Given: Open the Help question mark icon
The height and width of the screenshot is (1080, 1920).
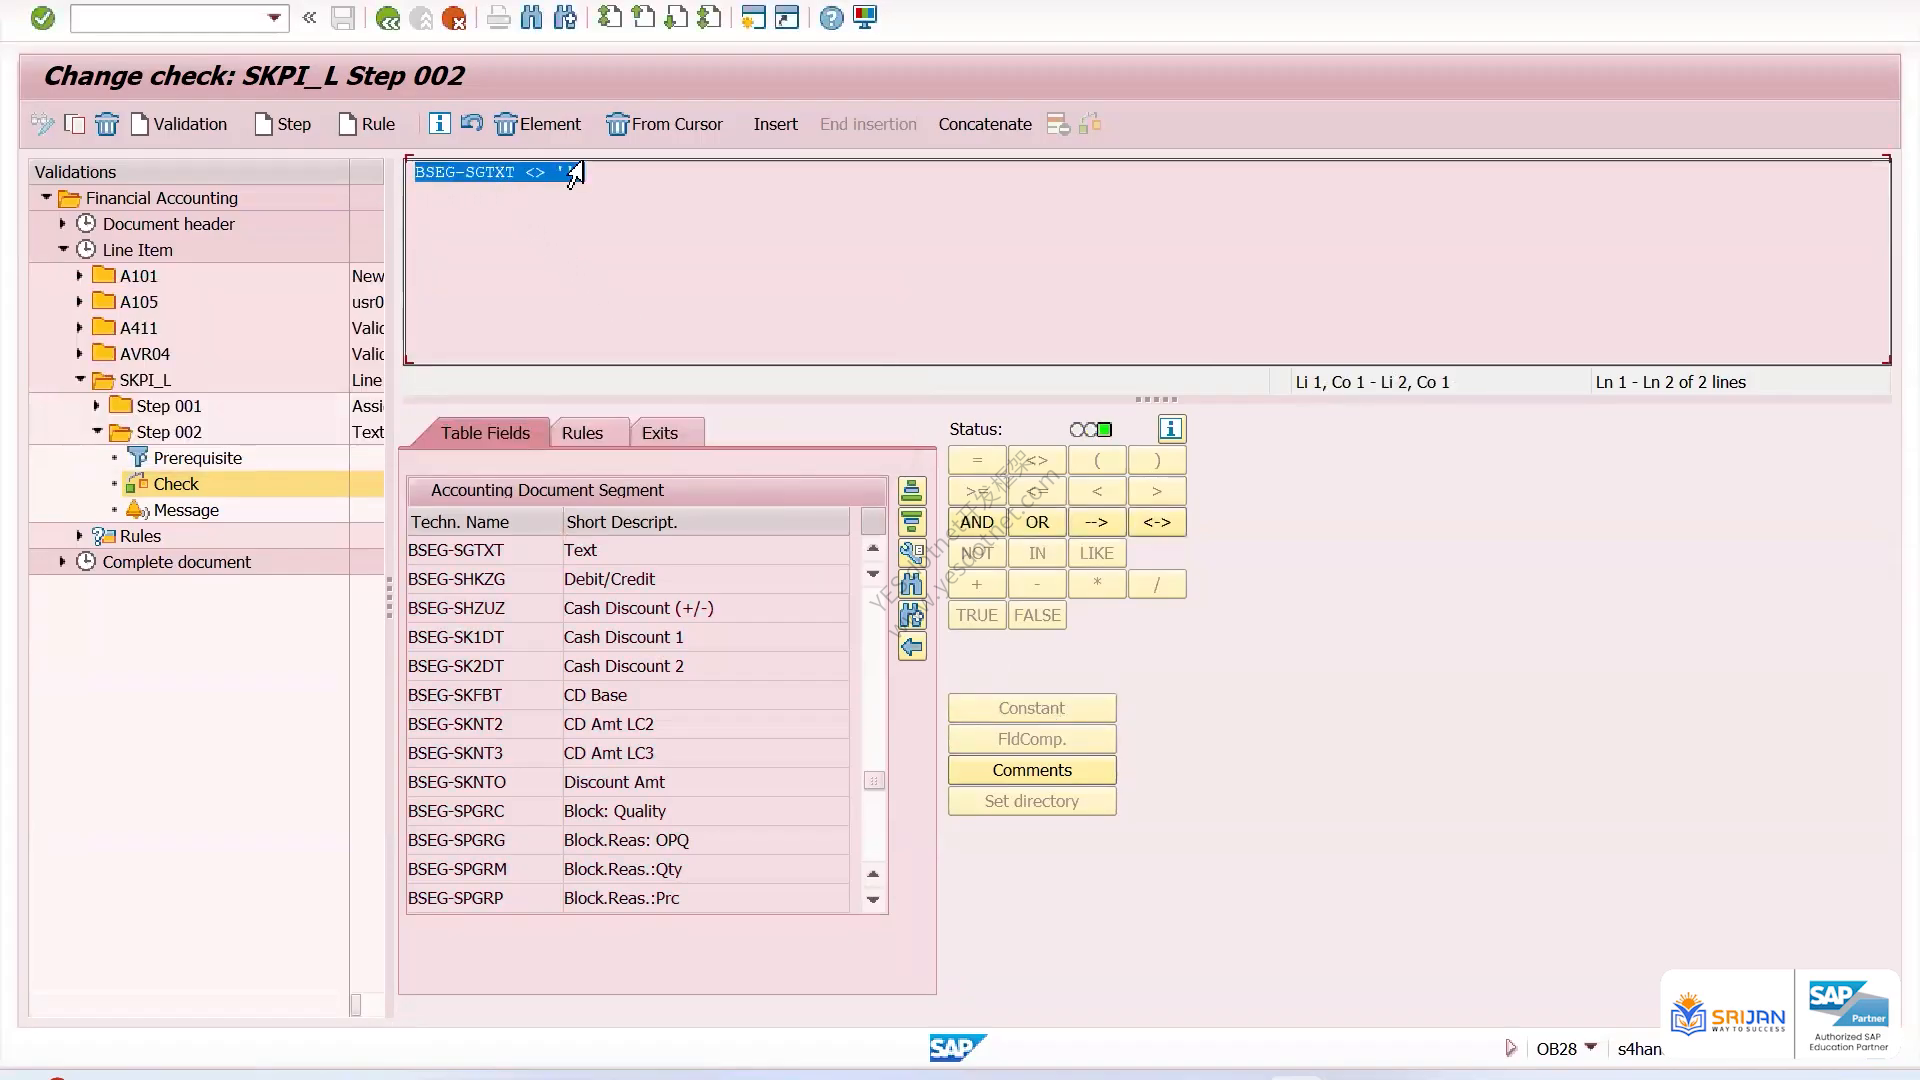Looking at the screenshot, I should pos(831,18).
